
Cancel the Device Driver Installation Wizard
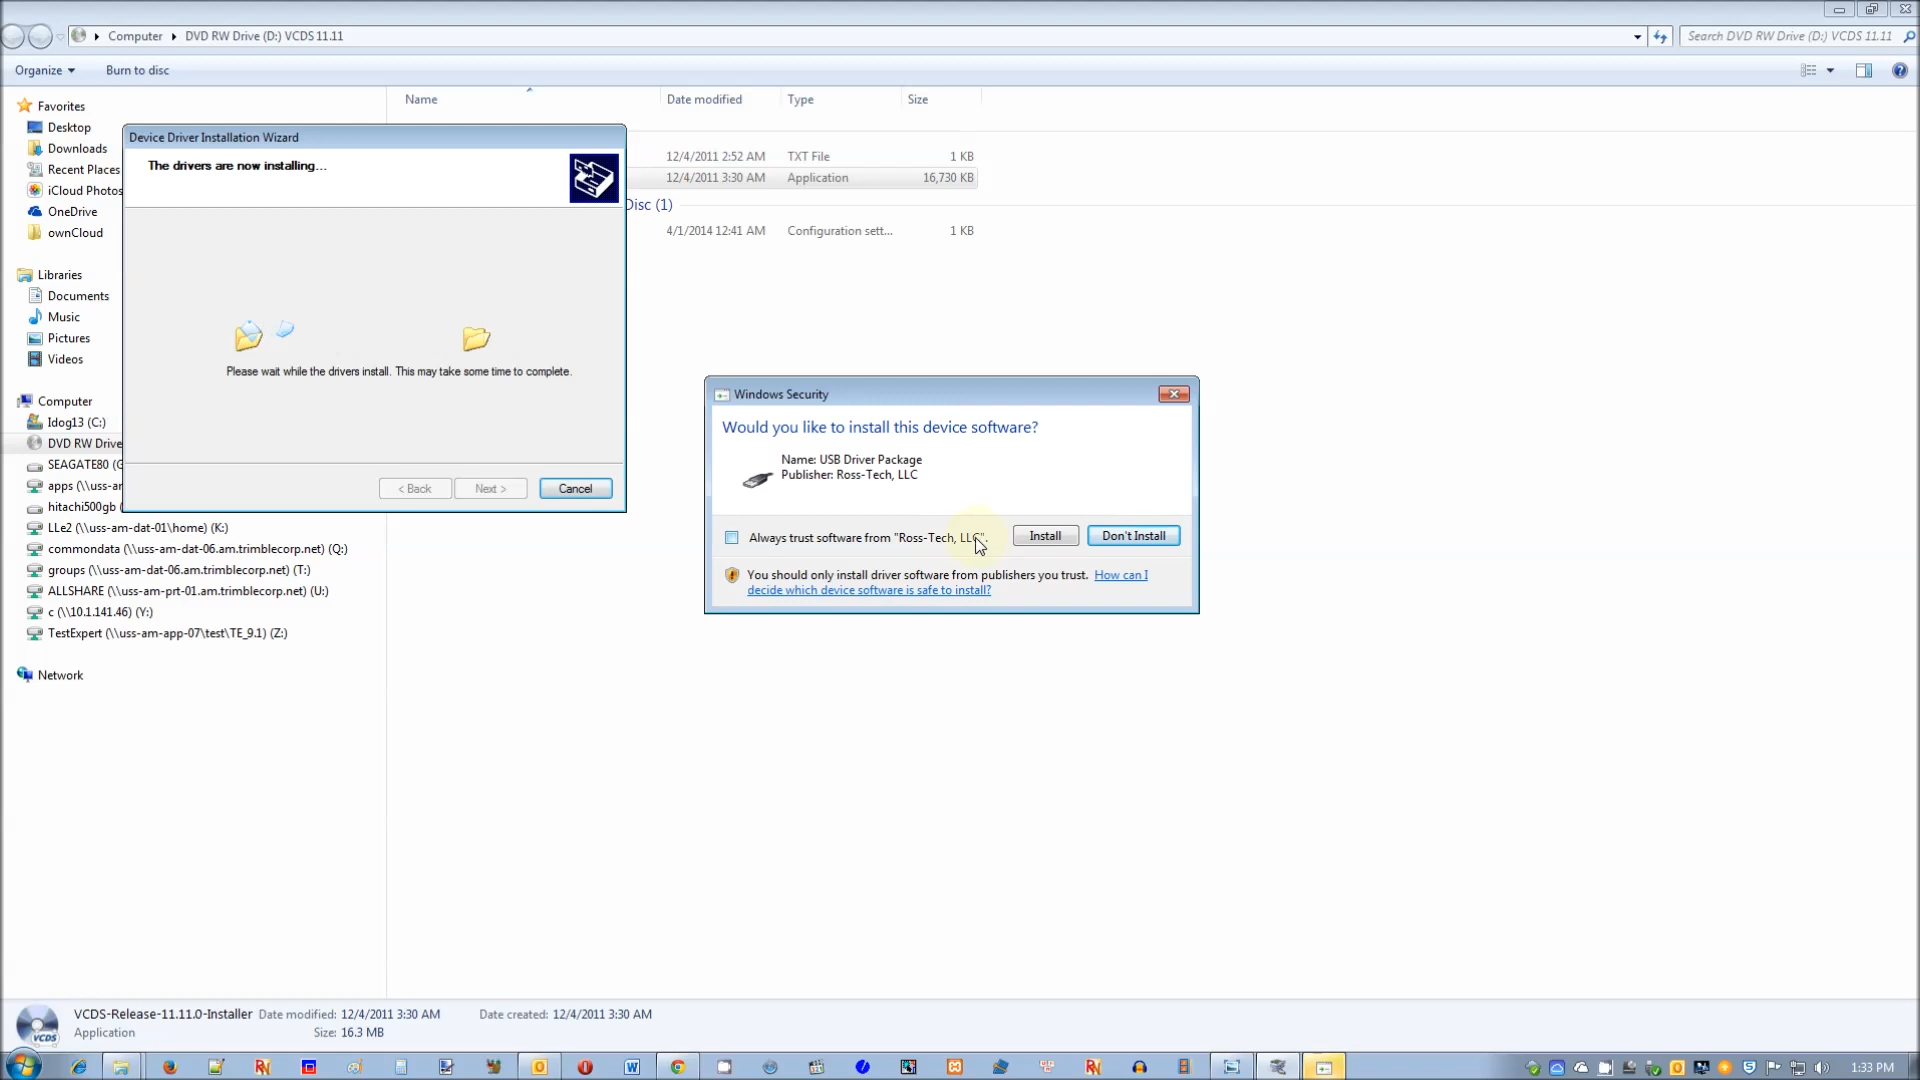pos(575,489)
